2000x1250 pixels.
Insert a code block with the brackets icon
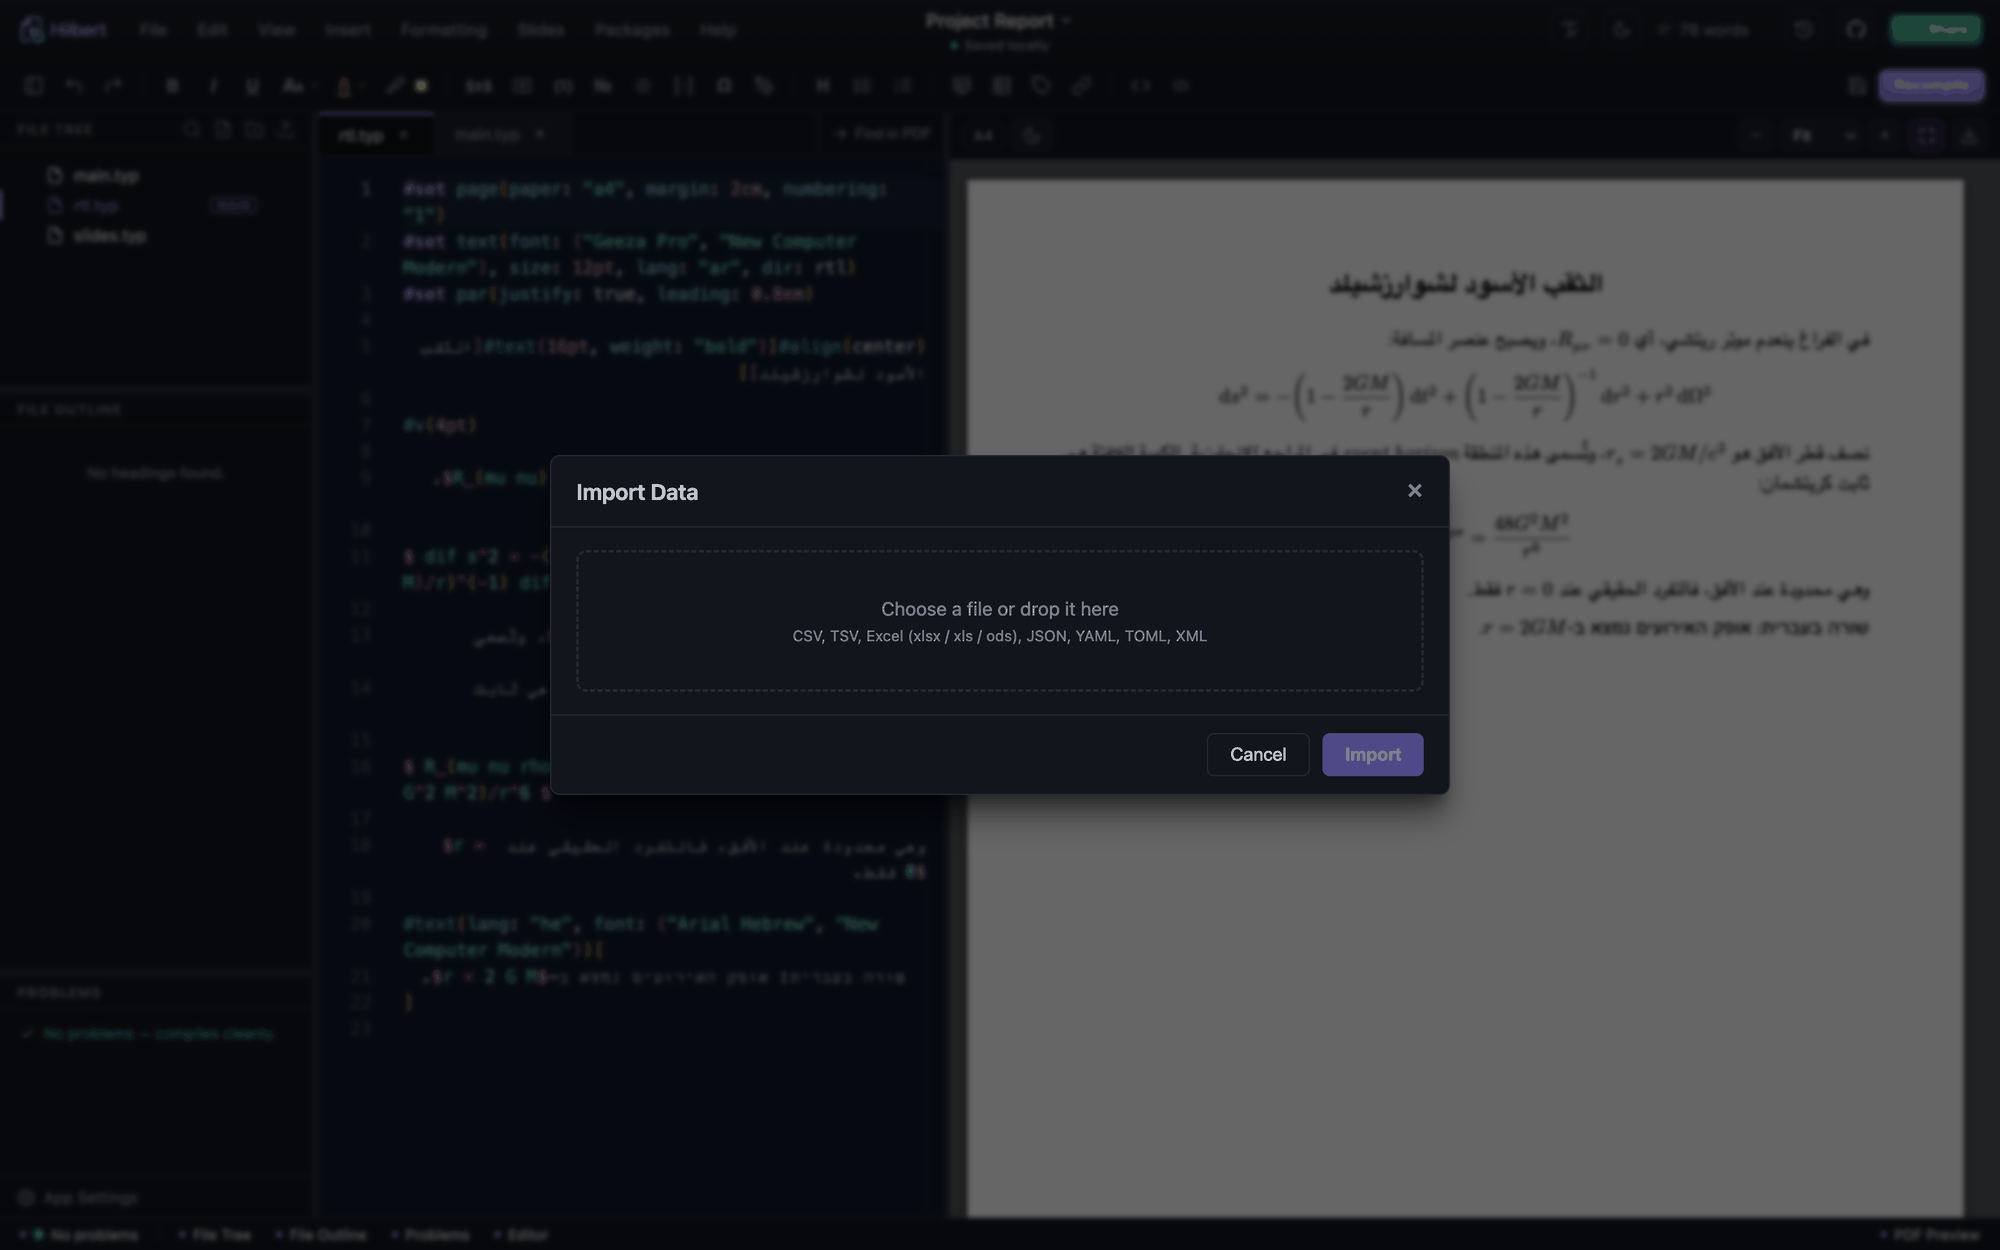tap(1140, 86)
